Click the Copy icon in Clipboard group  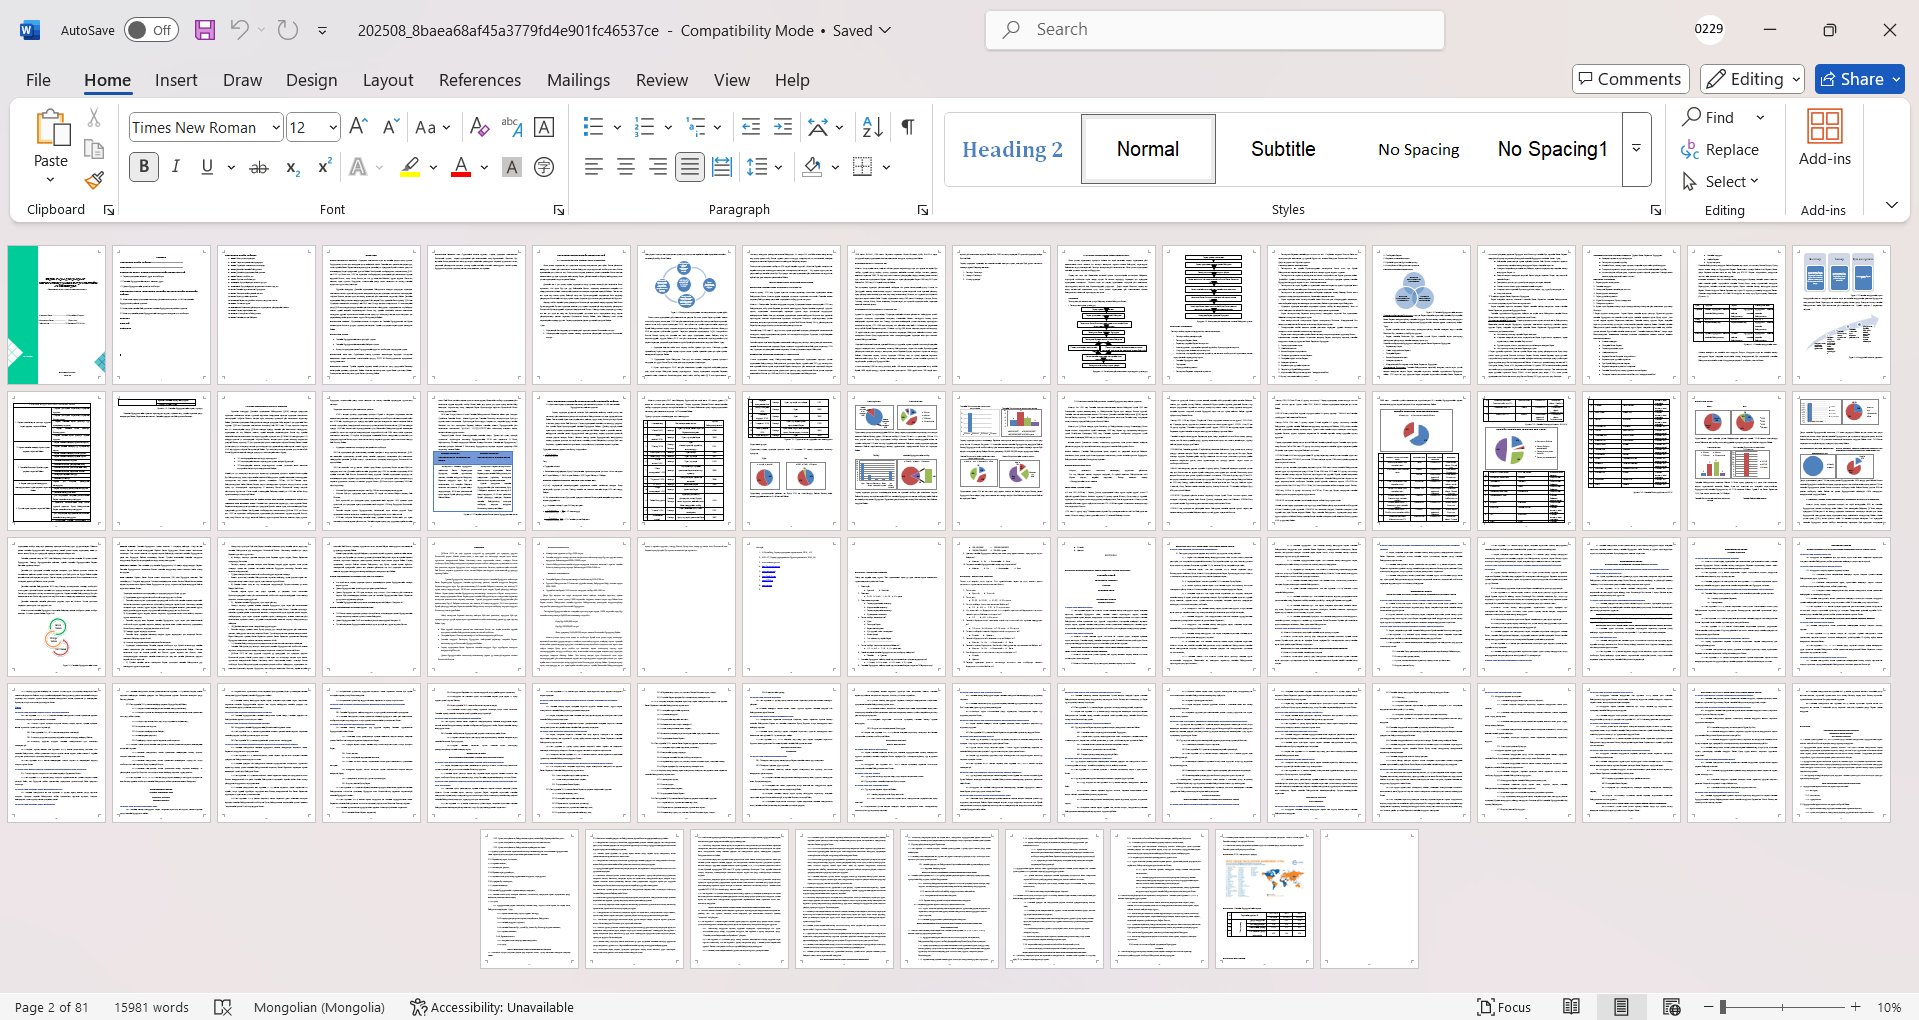coord(94,149)
